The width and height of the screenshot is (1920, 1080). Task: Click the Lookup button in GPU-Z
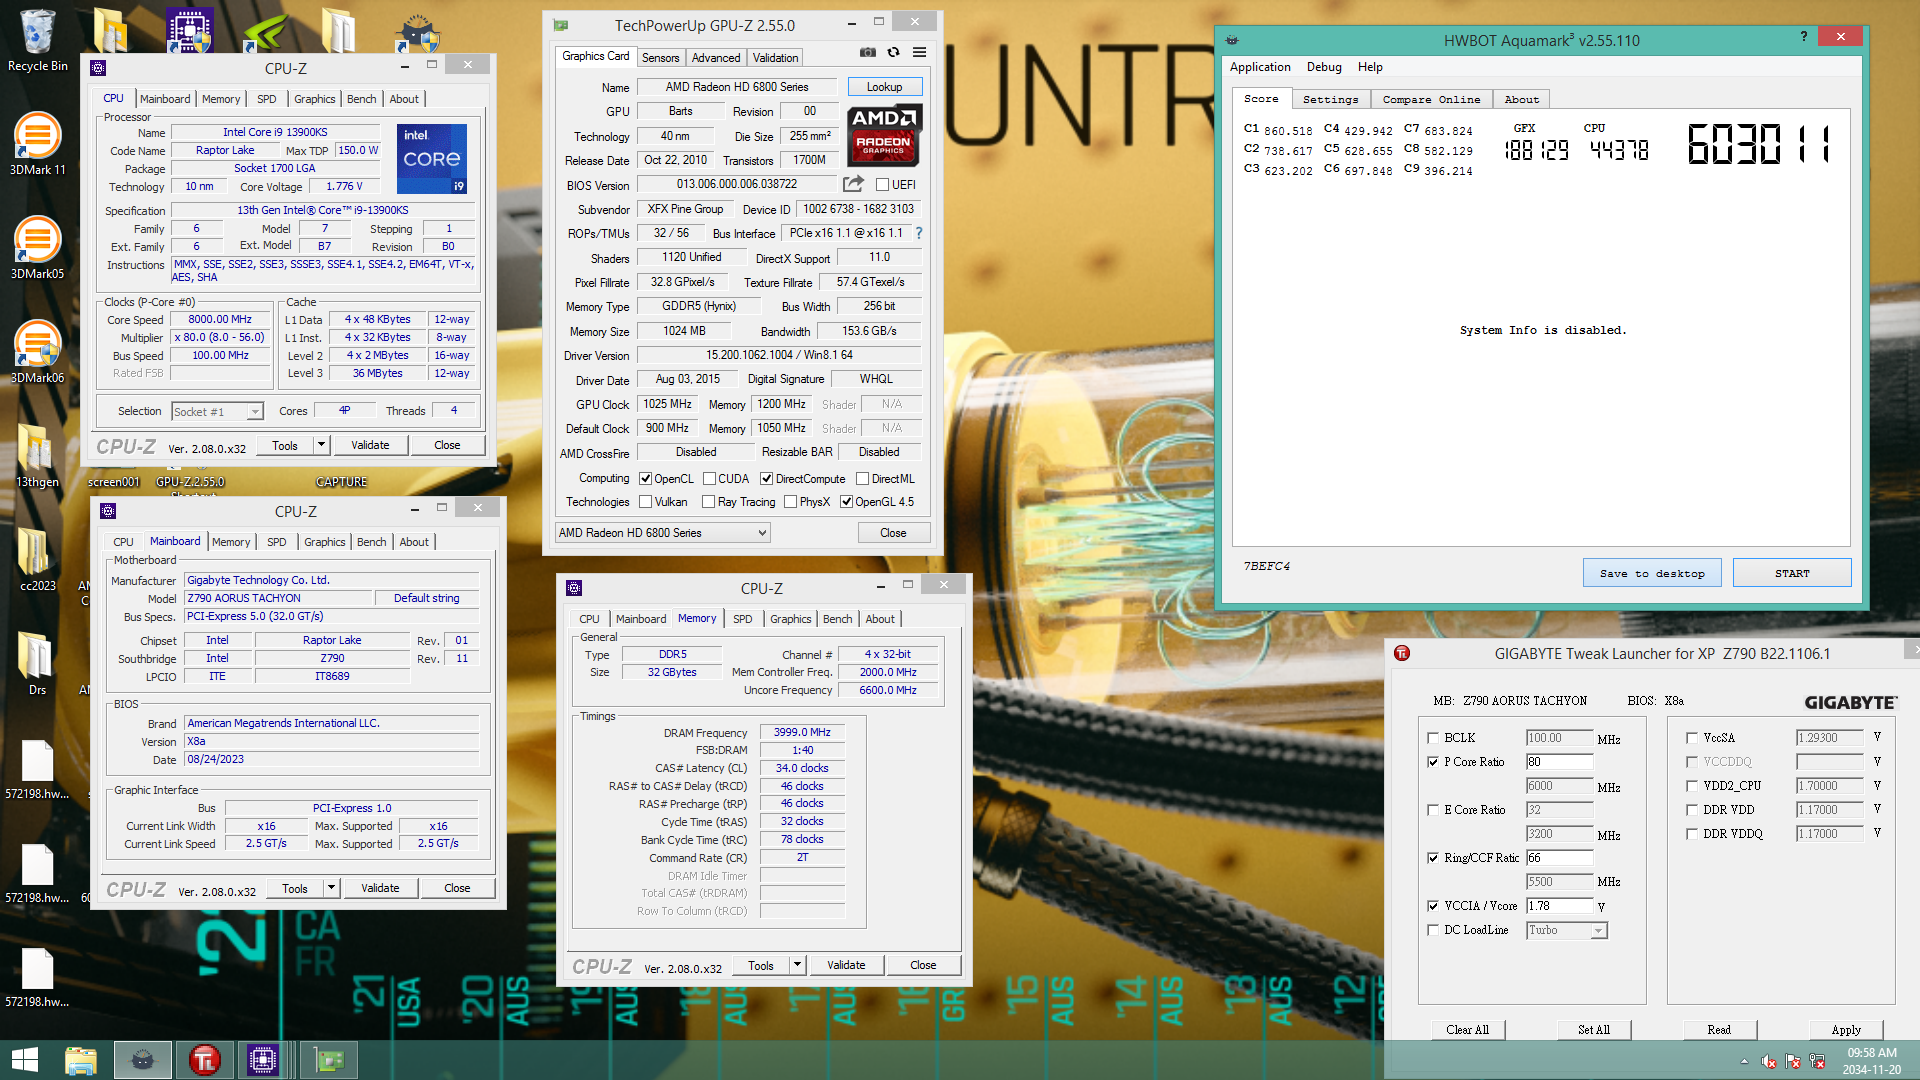[x=884, y=87]
